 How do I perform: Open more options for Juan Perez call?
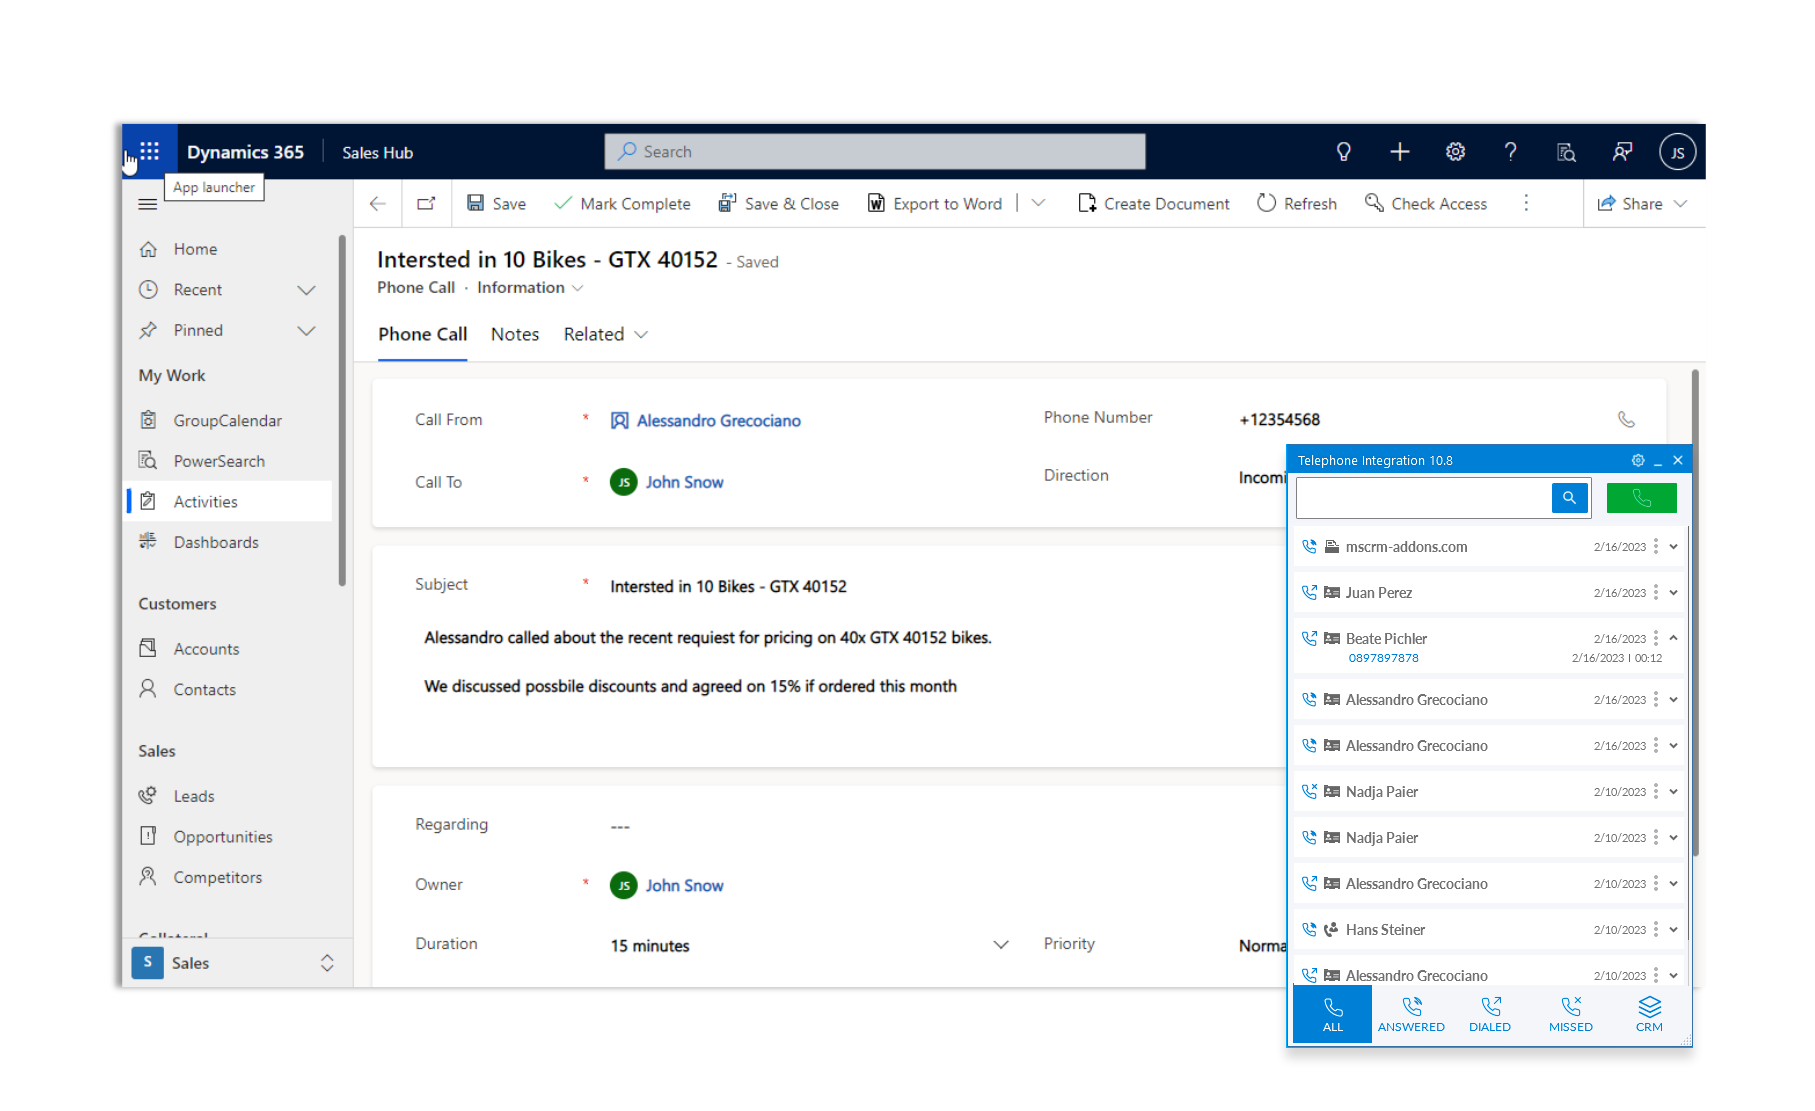[1655, 592]
